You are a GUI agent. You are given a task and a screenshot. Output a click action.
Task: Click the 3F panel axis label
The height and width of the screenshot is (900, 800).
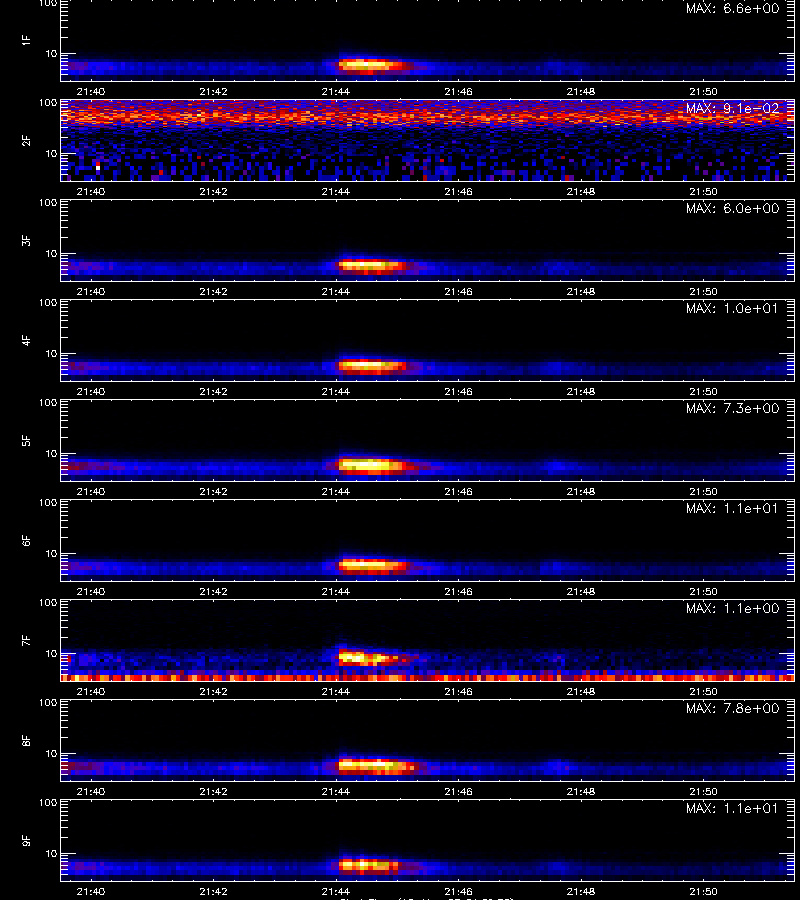coord(26,240)
